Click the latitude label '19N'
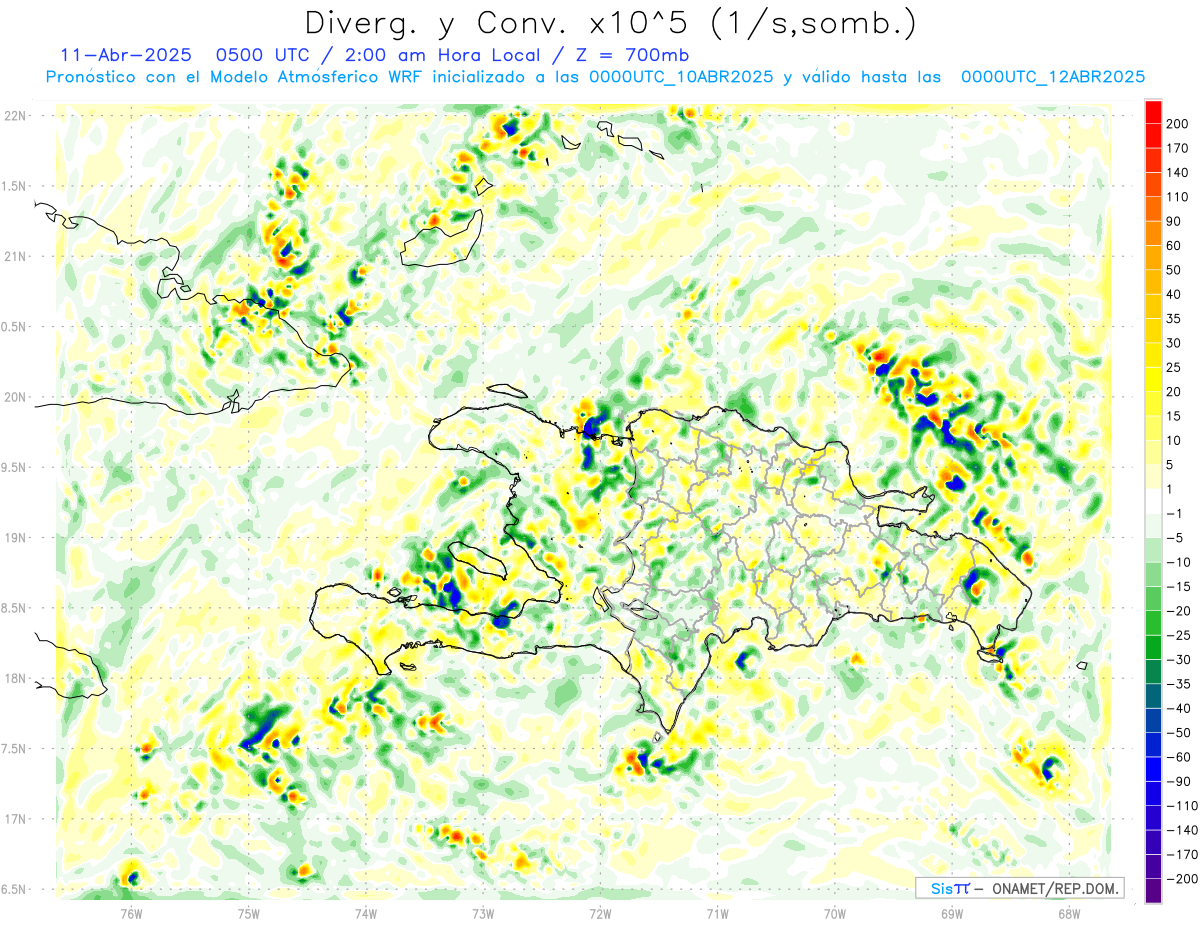1200x927 pixels. [16, 537]
